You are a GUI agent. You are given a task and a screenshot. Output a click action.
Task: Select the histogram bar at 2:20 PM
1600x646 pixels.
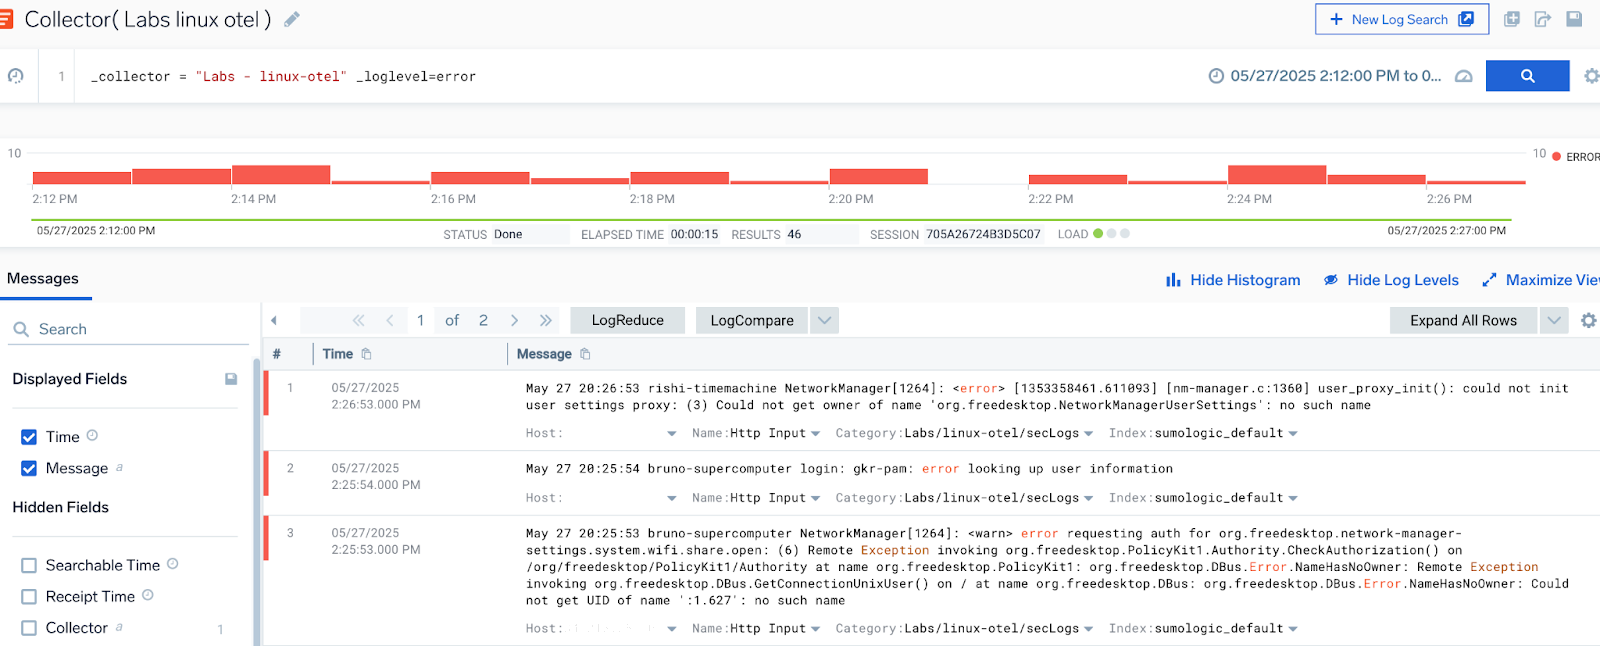pyautogui.click(x=879, y=176)
